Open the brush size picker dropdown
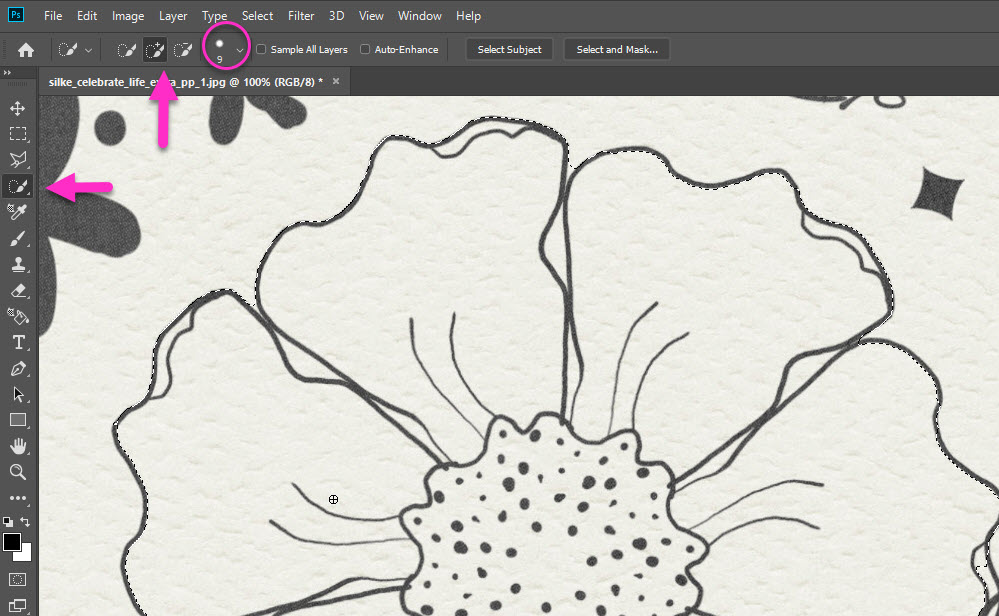 tap(239, 49)
